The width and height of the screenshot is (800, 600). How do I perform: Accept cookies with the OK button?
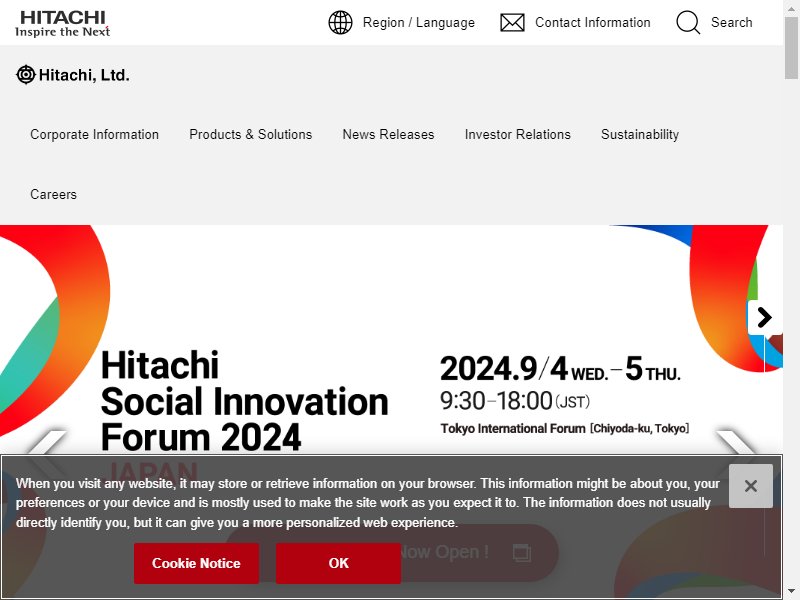[338, 563]
